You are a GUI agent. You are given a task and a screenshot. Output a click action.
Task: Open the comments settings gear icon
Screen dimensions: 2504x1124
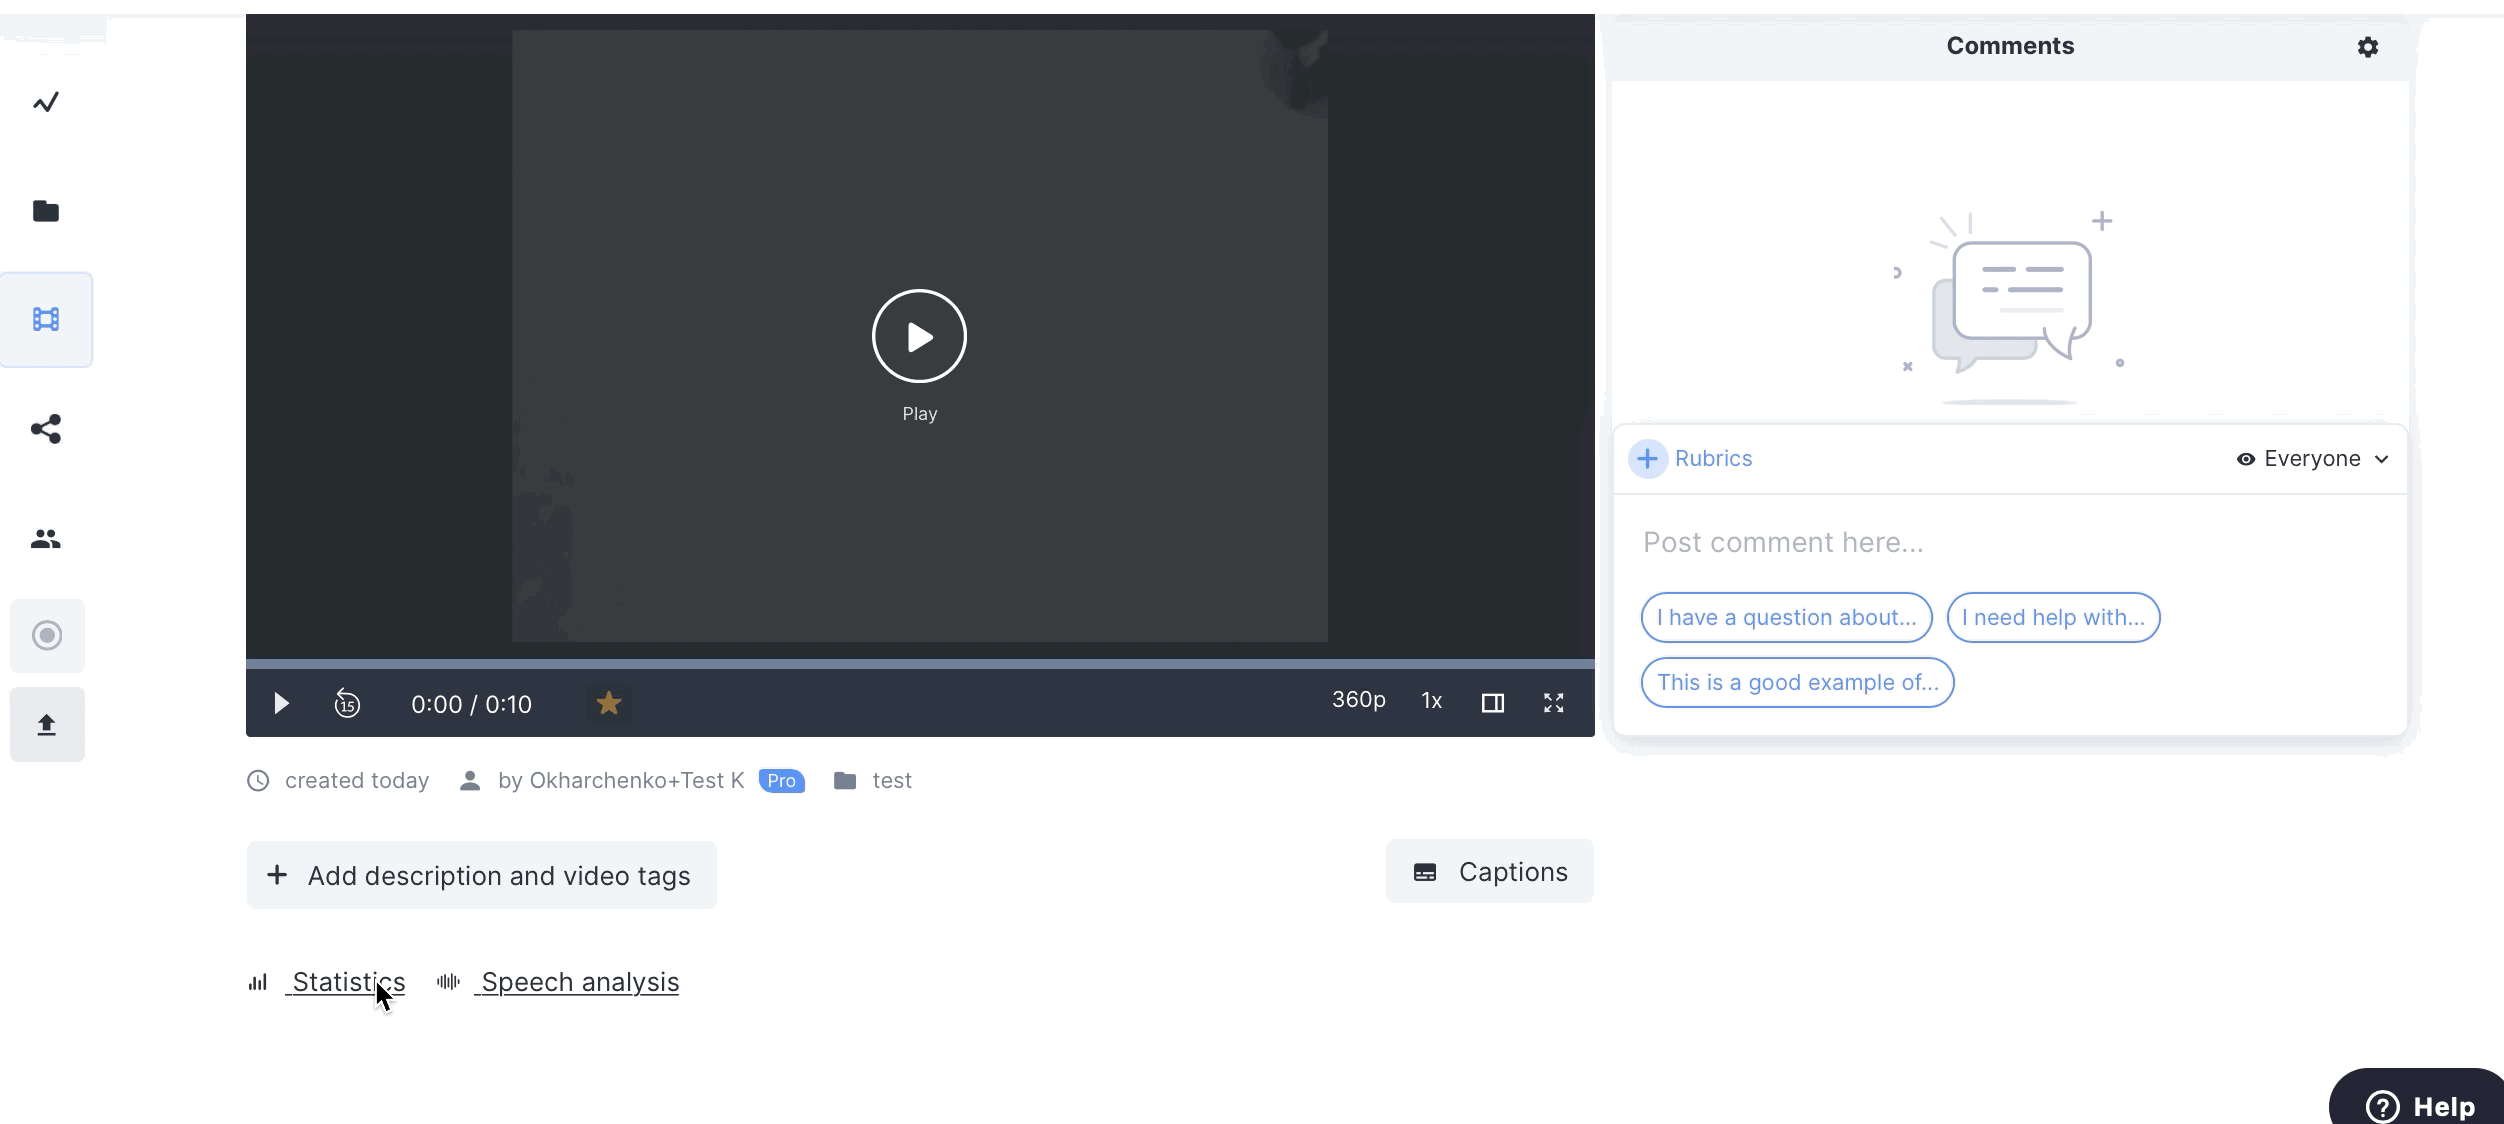(x=2367, y=47)
